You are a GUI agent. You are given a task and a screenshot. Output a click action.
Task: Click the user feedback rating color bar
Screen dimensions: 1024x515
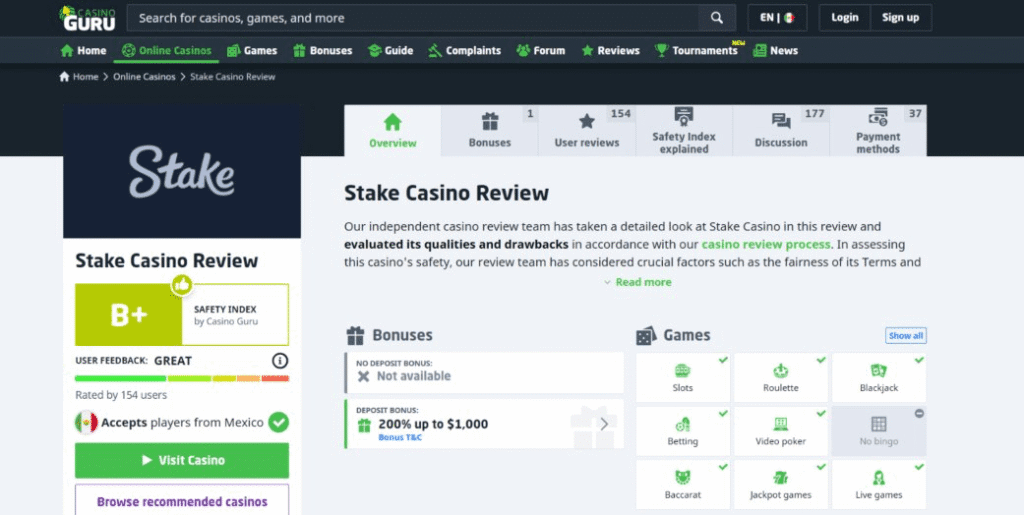182,379
